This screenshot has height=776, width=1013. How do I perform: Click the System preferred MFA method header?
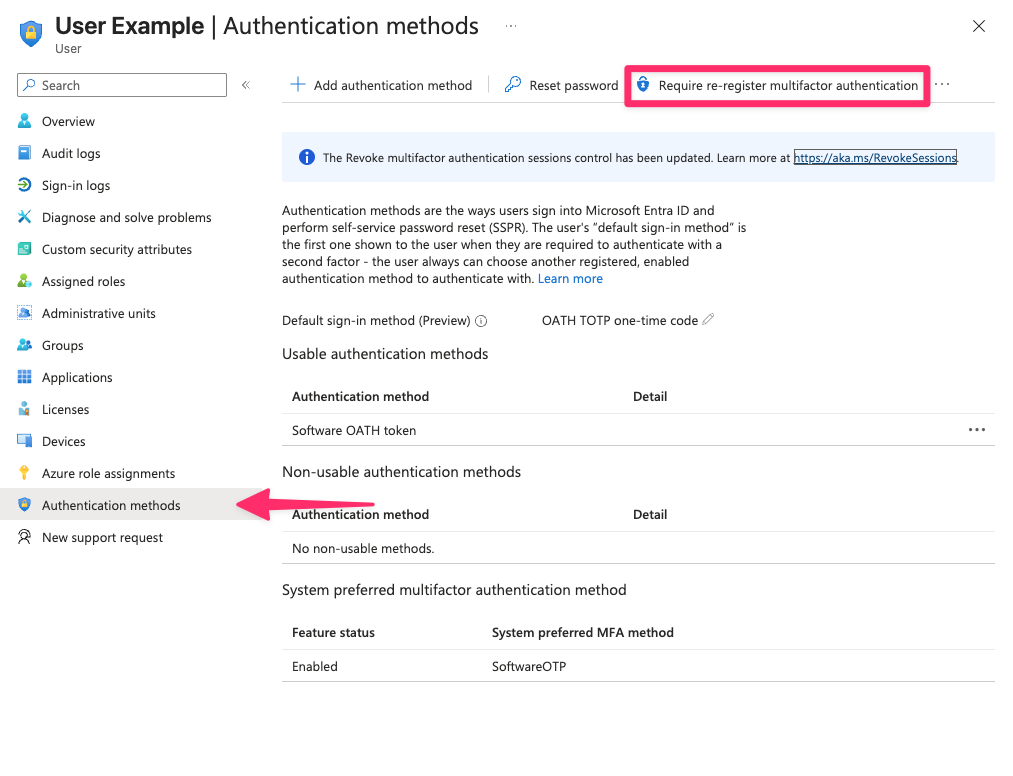tap(583, 632)
